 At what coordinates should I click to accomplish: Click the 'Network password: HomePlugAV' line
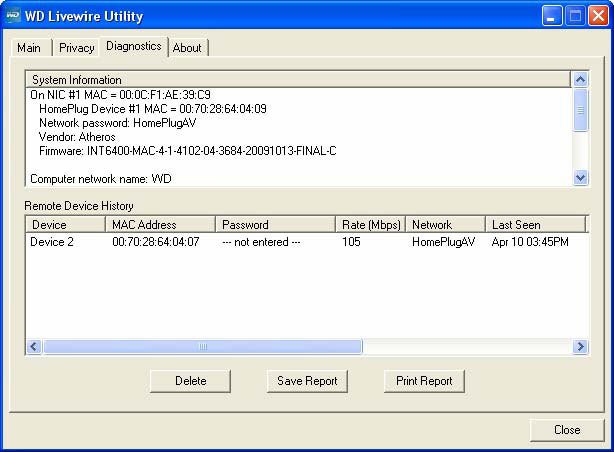[x=117, y=123]
